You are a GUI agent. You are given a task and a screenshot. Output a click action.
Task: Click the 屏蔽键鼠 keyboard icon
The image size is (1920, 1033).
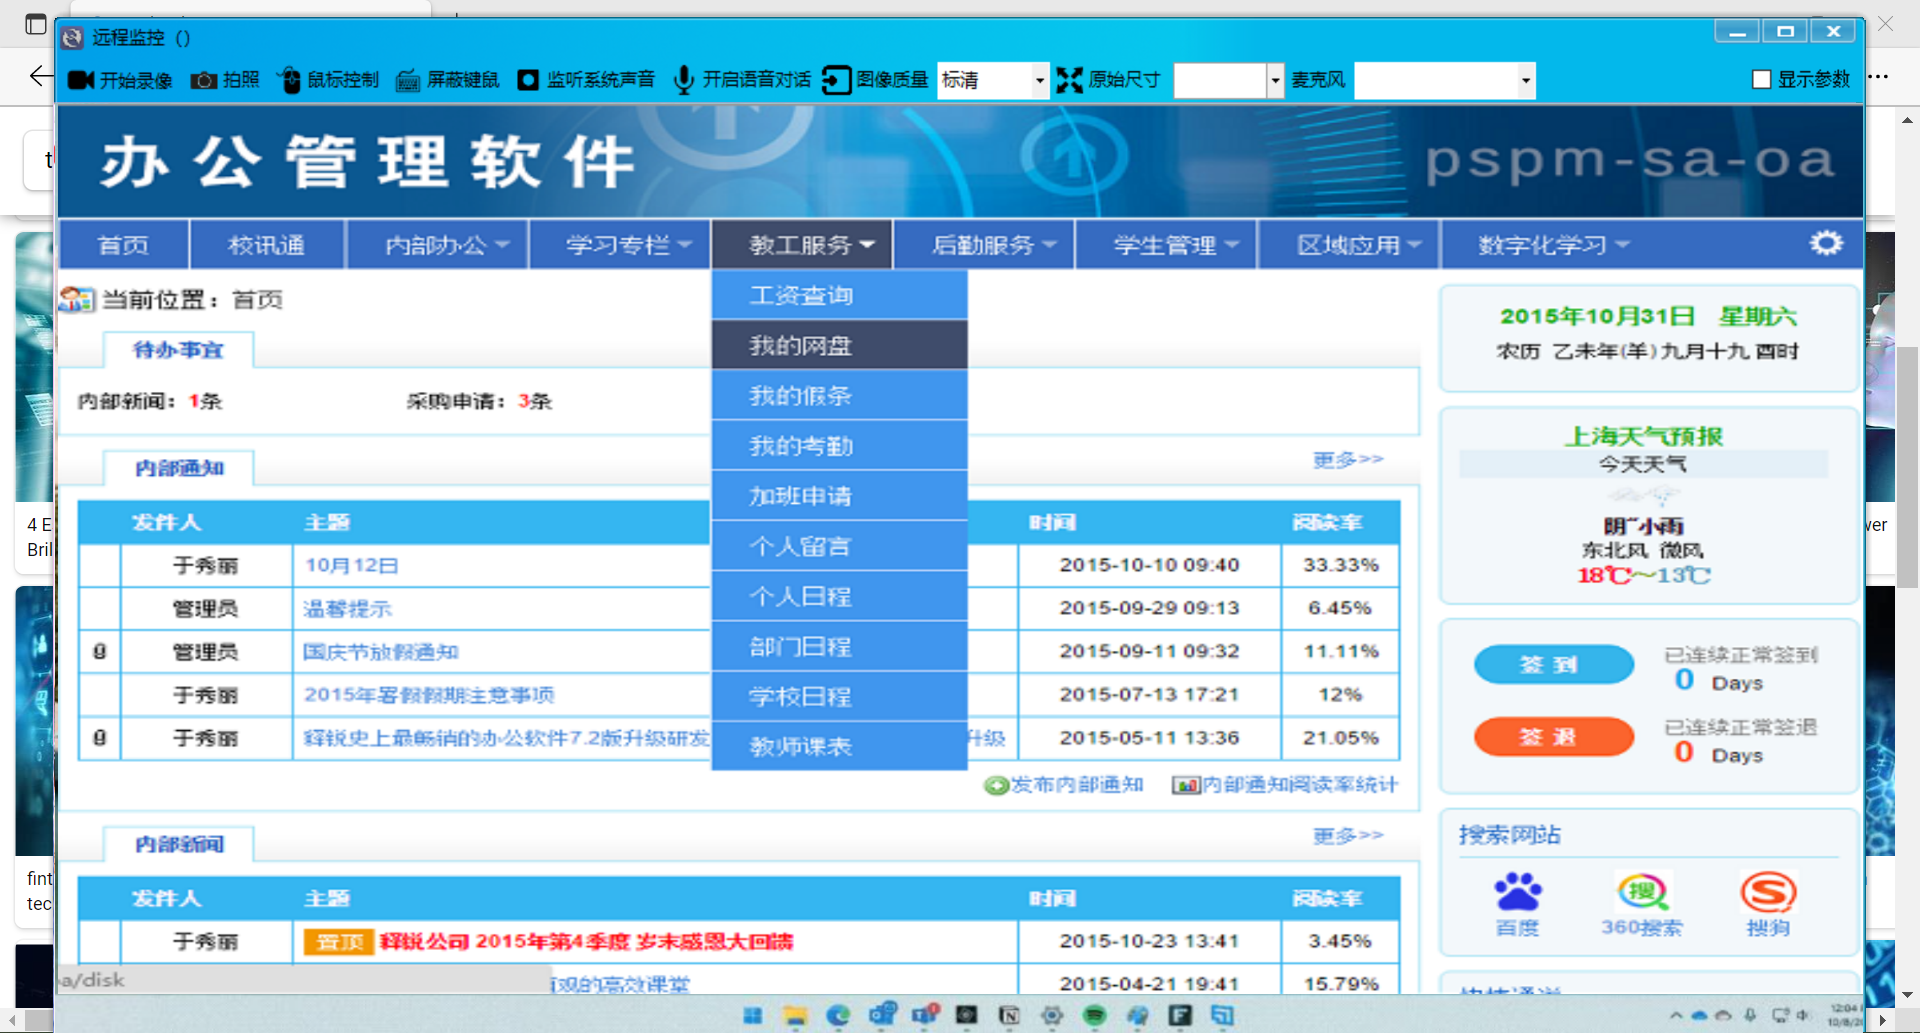[x=408, y=80]
